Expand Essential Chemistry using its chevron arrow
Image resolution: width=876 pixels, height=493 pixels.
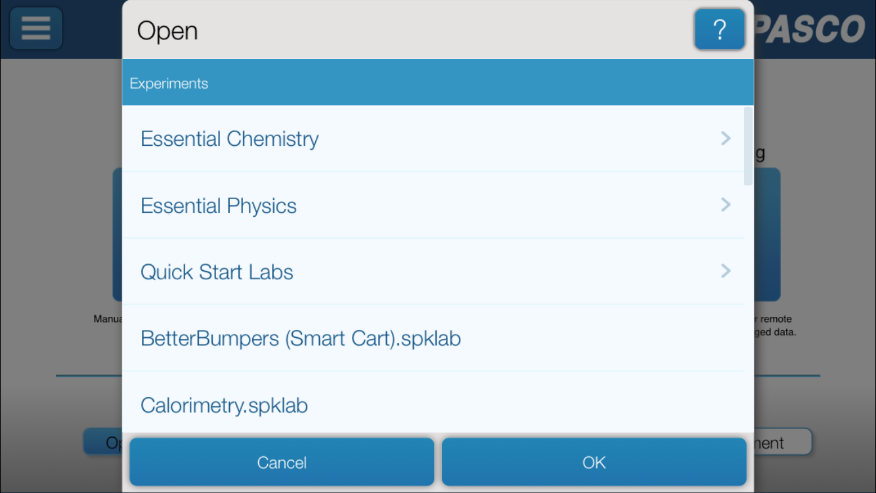tap(725, 138)
